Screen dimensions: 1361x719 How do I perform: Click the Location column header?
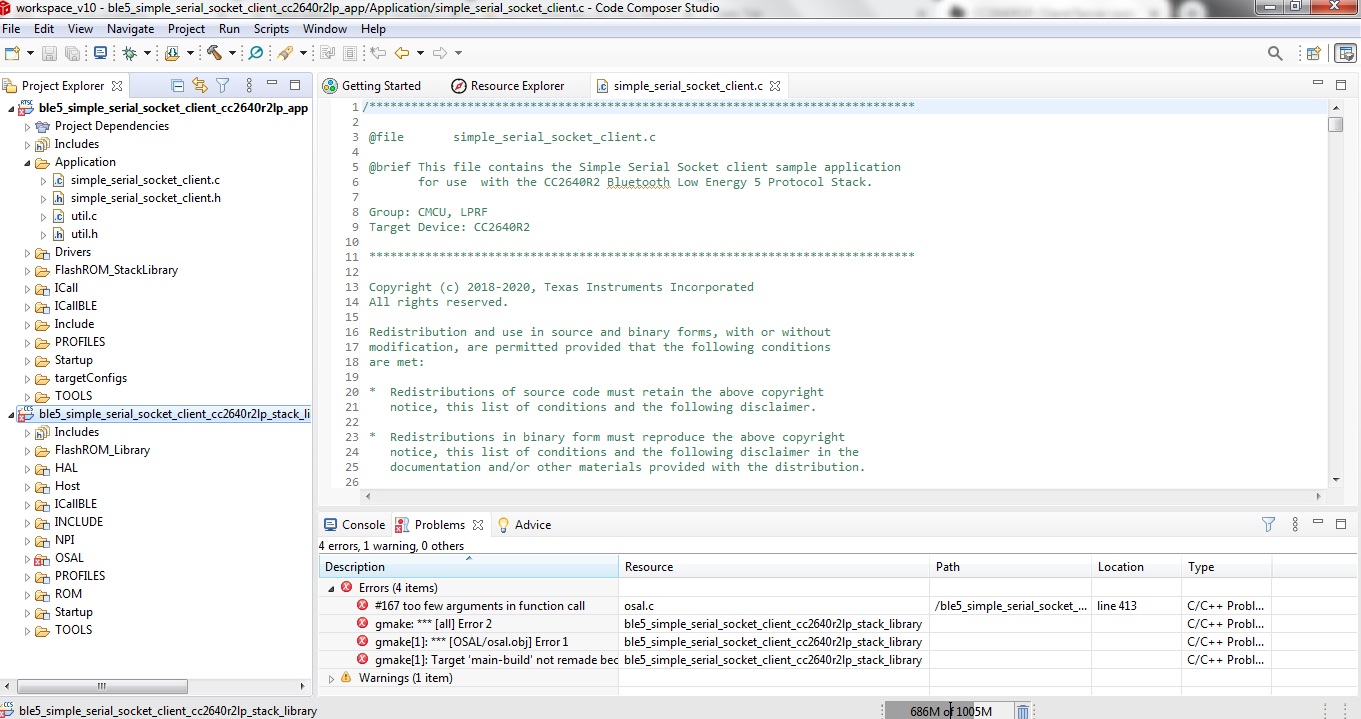(1137, 567)
